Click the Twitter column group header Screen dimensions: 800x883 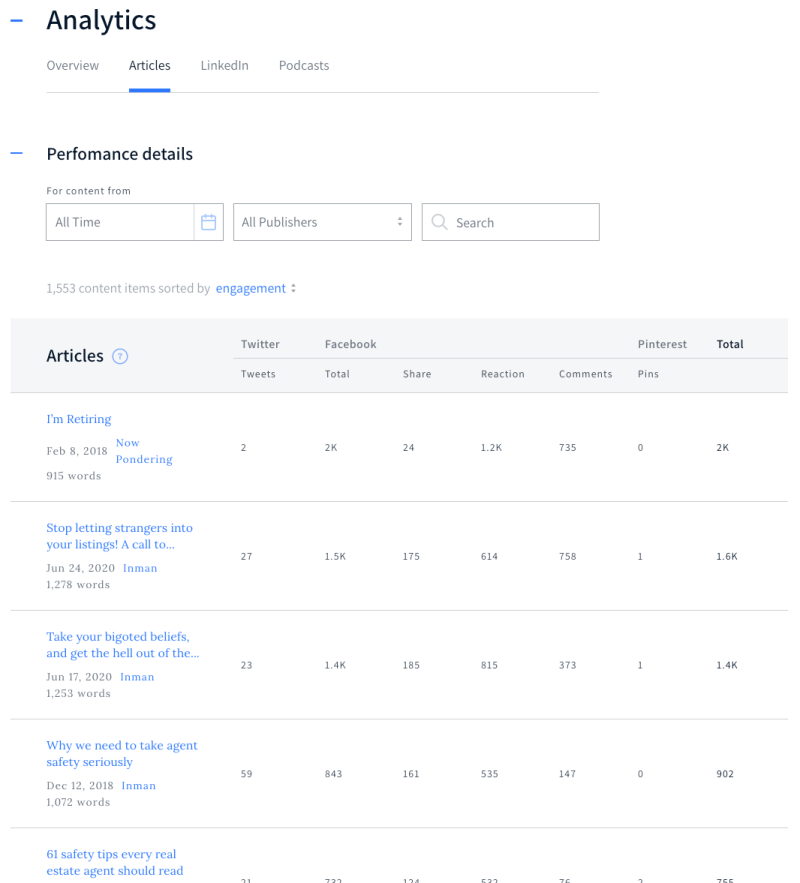(x=260, y=344)
